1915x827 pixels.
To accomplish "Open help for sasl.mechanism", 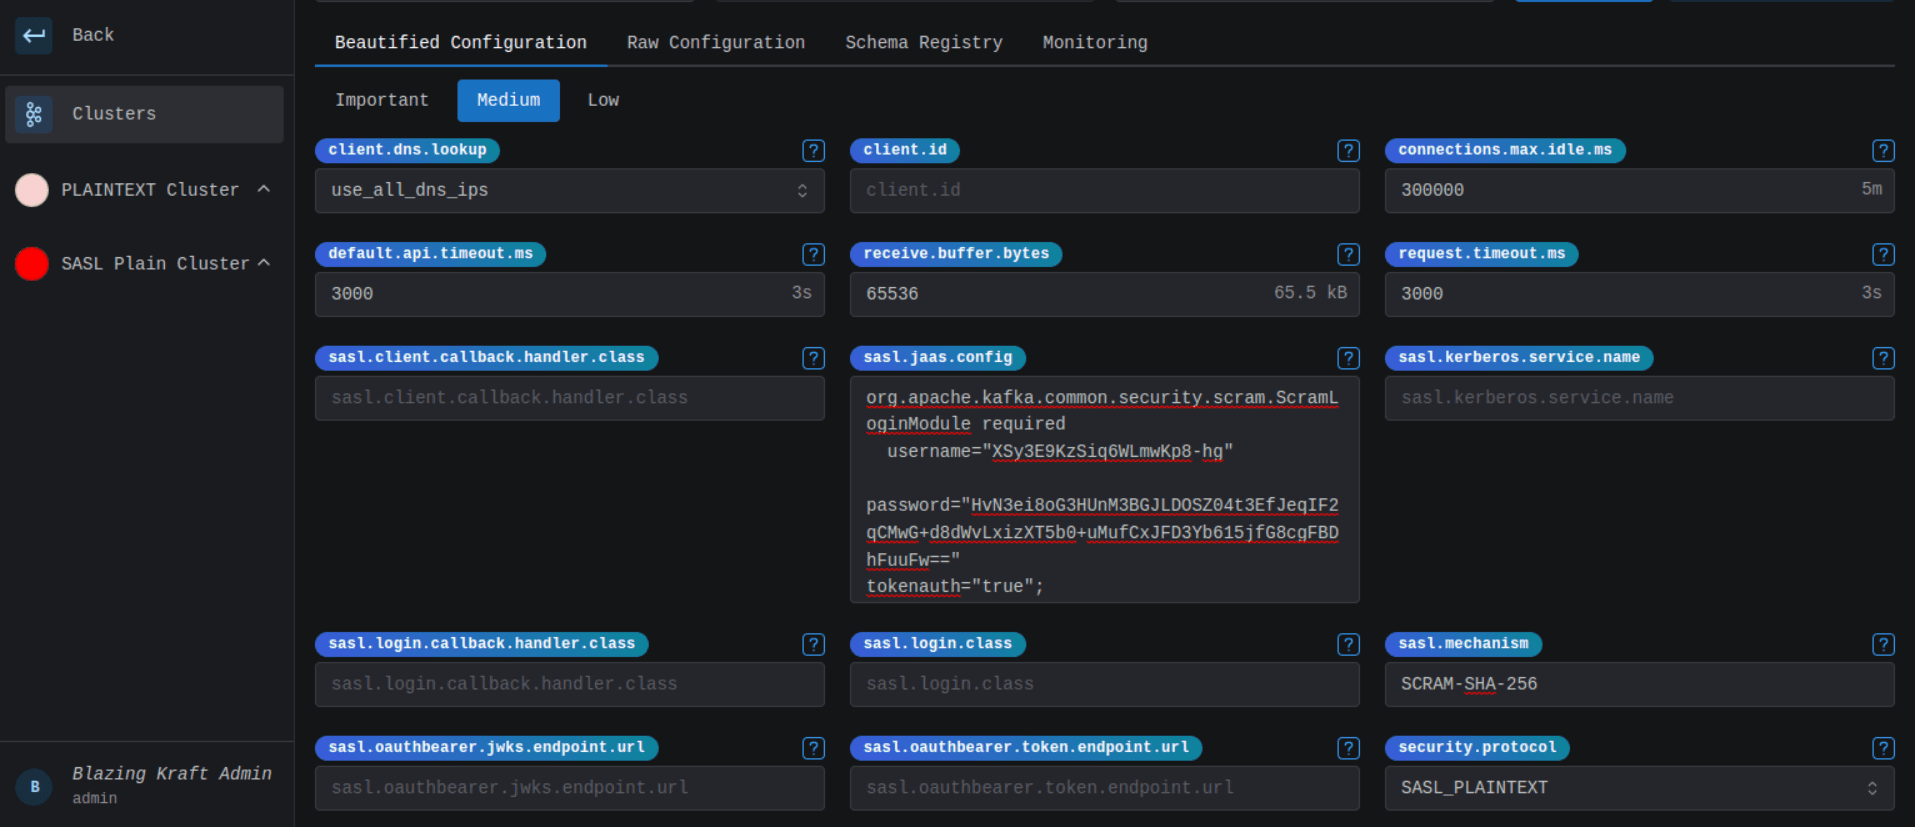I will [x=1883, y=644].
